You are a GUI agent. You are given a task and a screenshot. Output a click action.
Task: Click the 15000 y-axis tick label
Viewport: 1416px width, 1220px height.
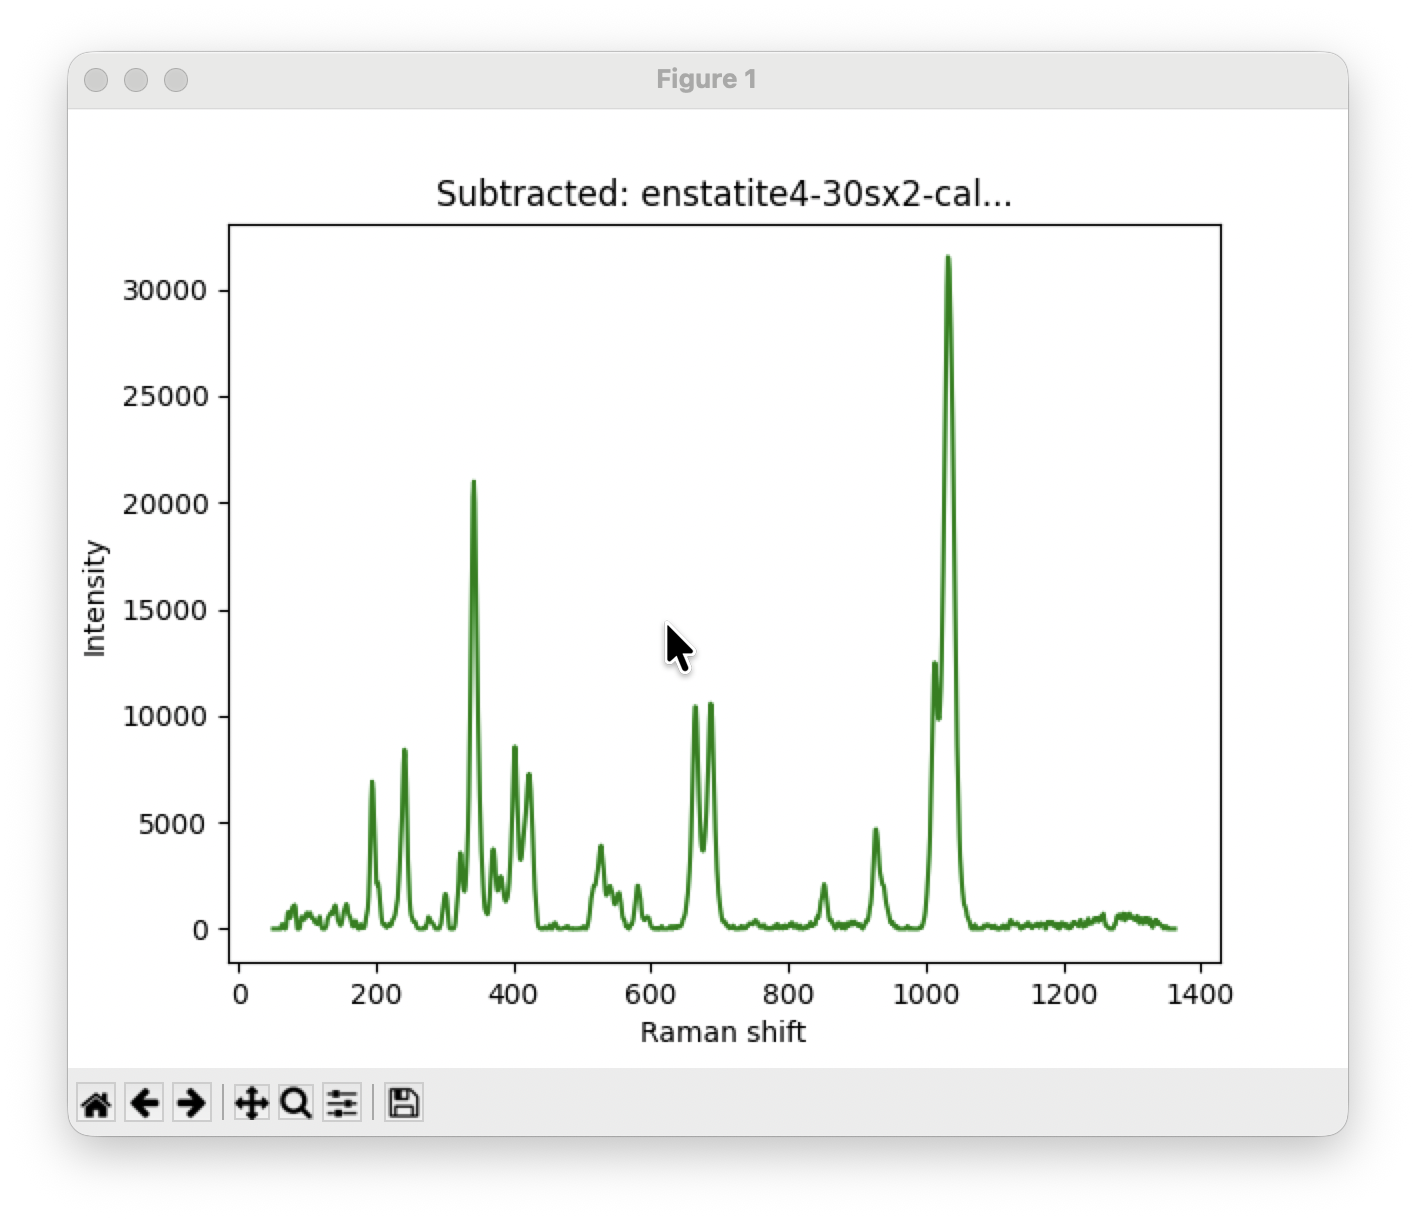point(164,611)
